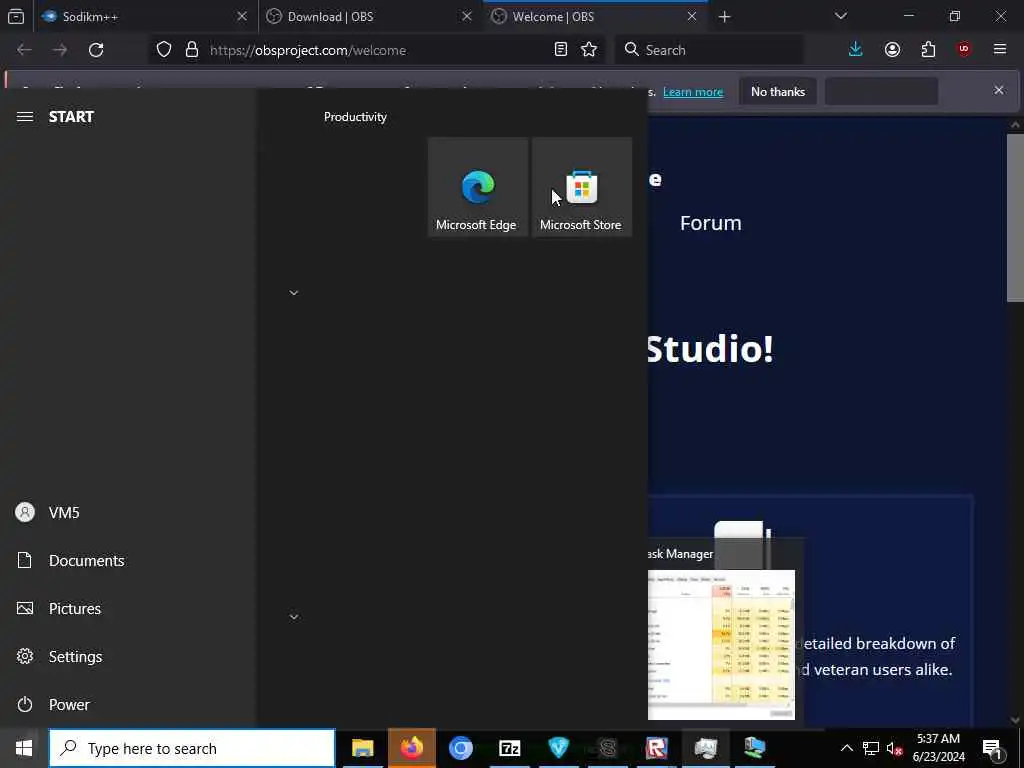Go forward to the next page
Image resolution: width=1024 pixels, height=768 pixels.
60,50
